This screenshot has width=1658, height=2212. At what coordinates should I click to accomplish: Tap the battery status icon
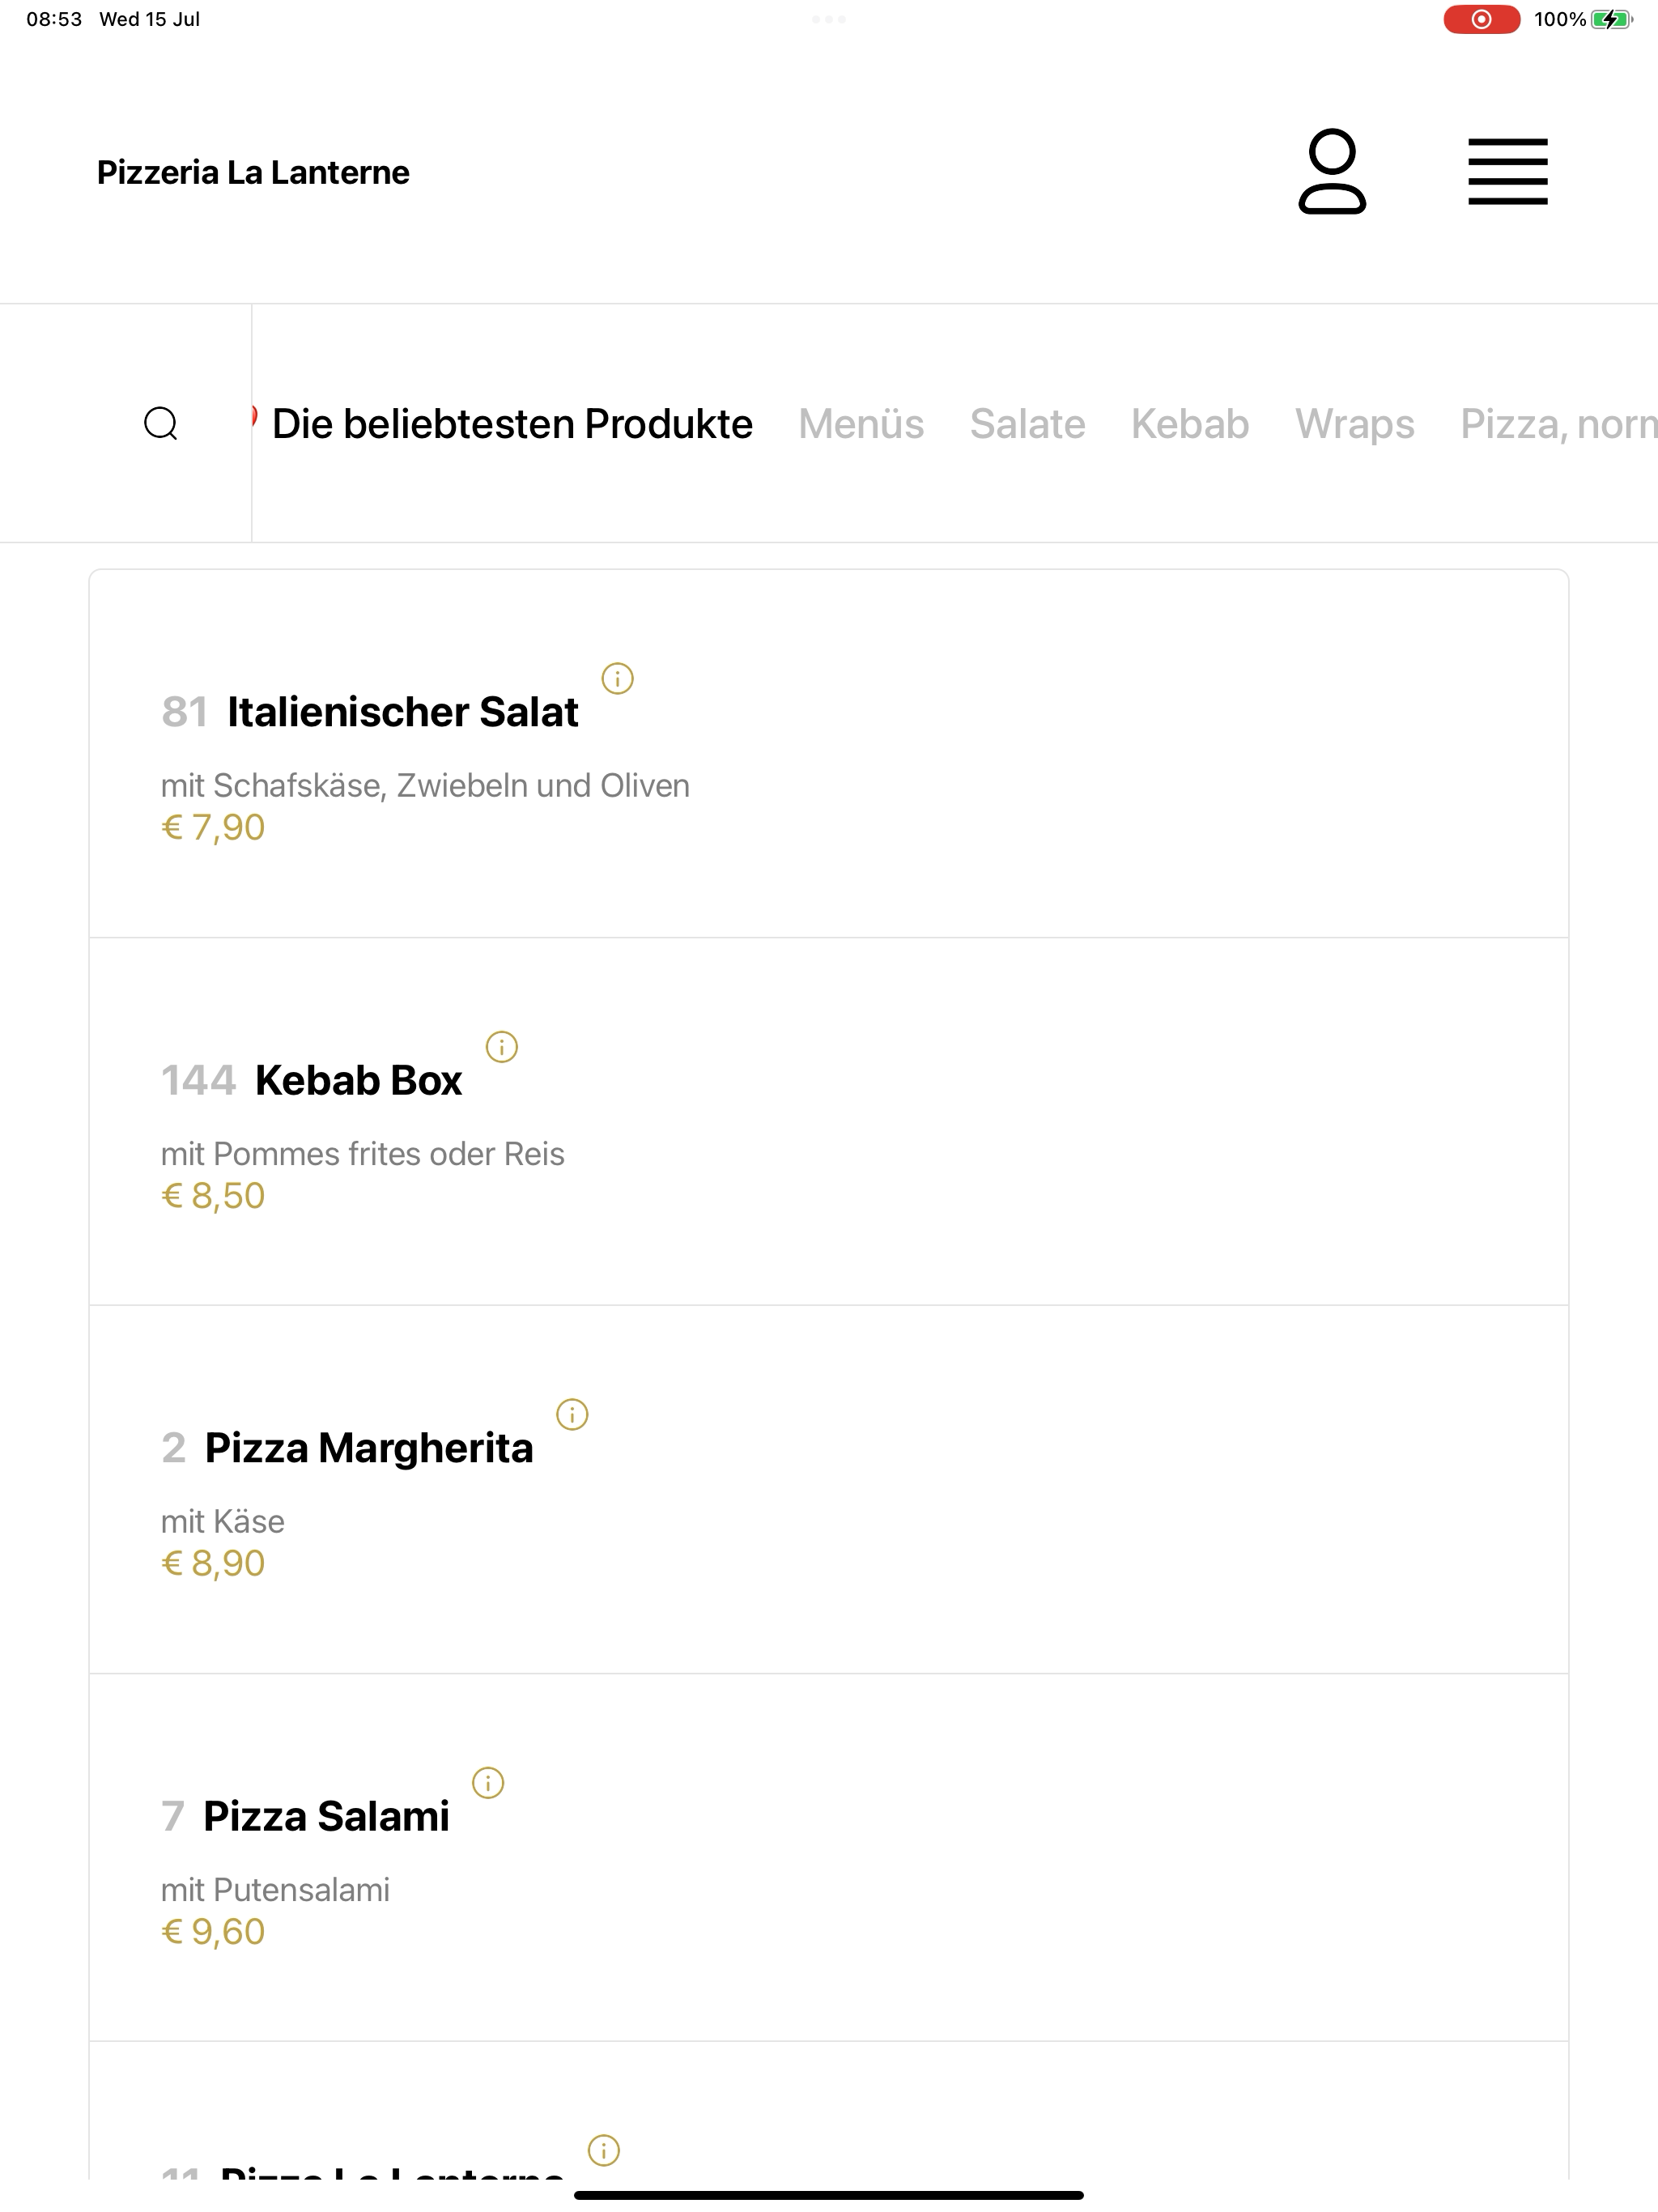1611,19
